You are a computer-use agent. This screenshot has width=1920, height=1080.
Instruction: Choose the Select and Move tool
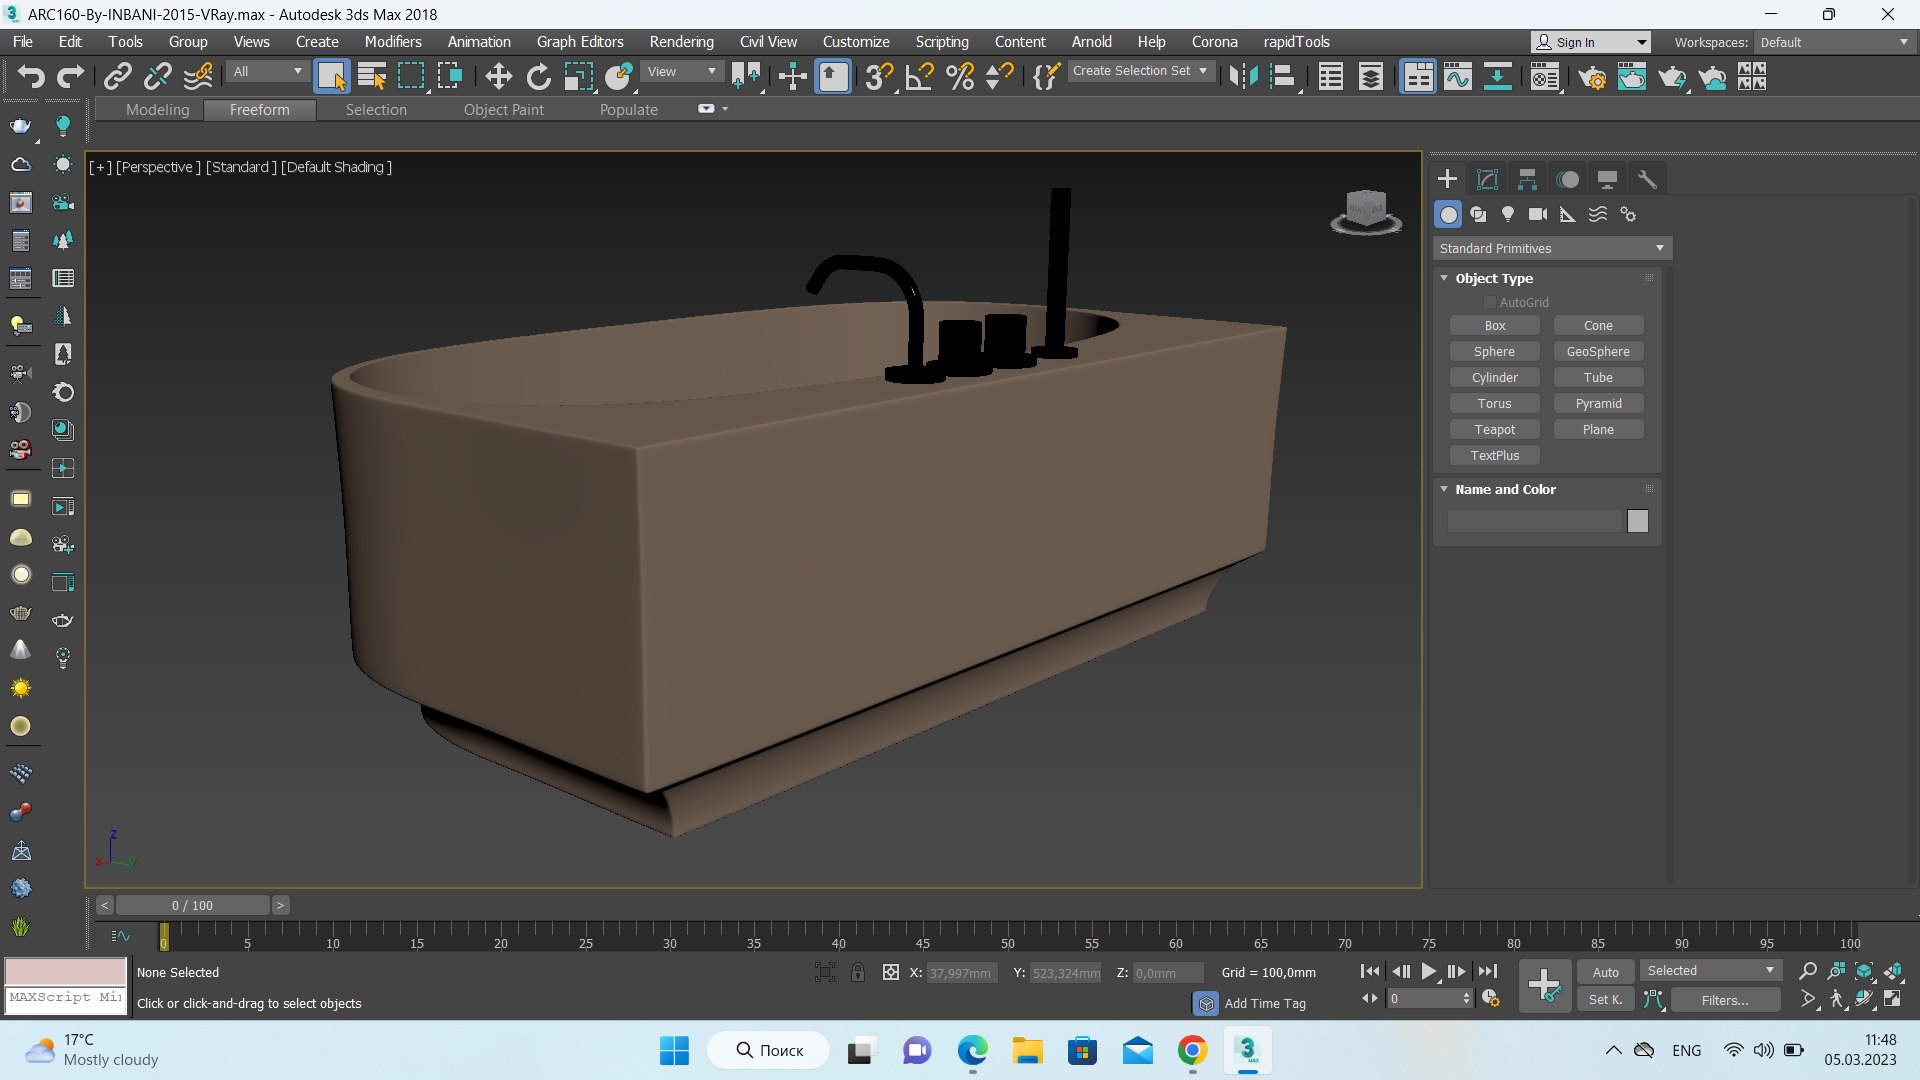point(498,76)
